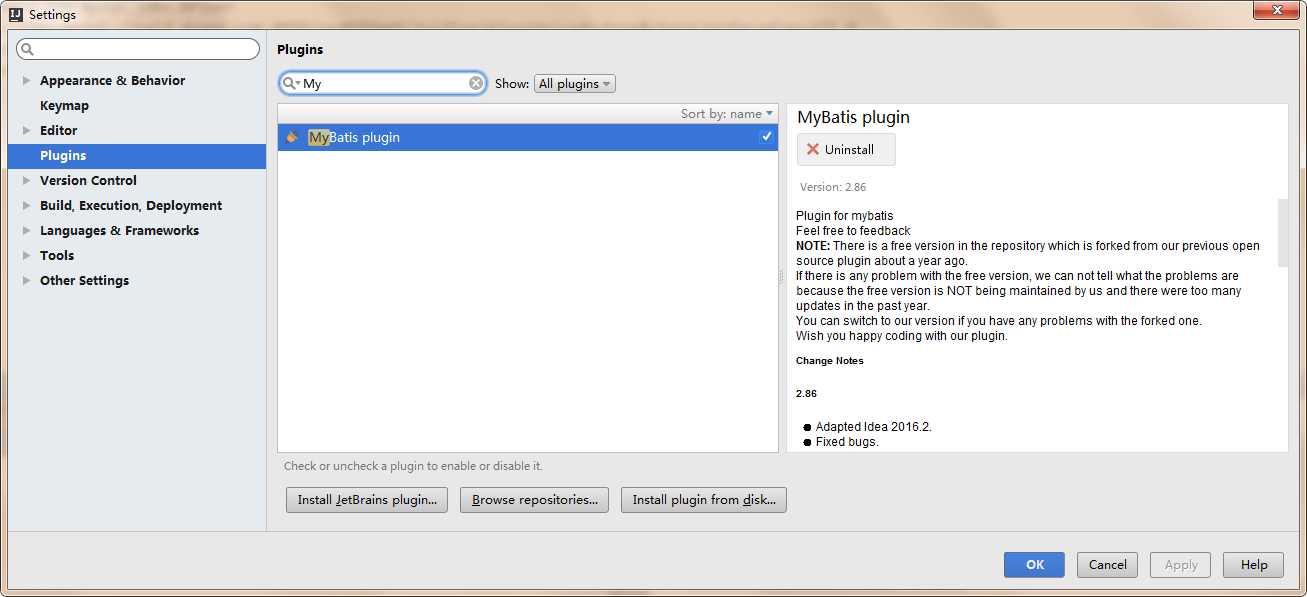1307x597 pixels.
Task: Click the plugin search magnifier icon
Action: coord(290,84)
